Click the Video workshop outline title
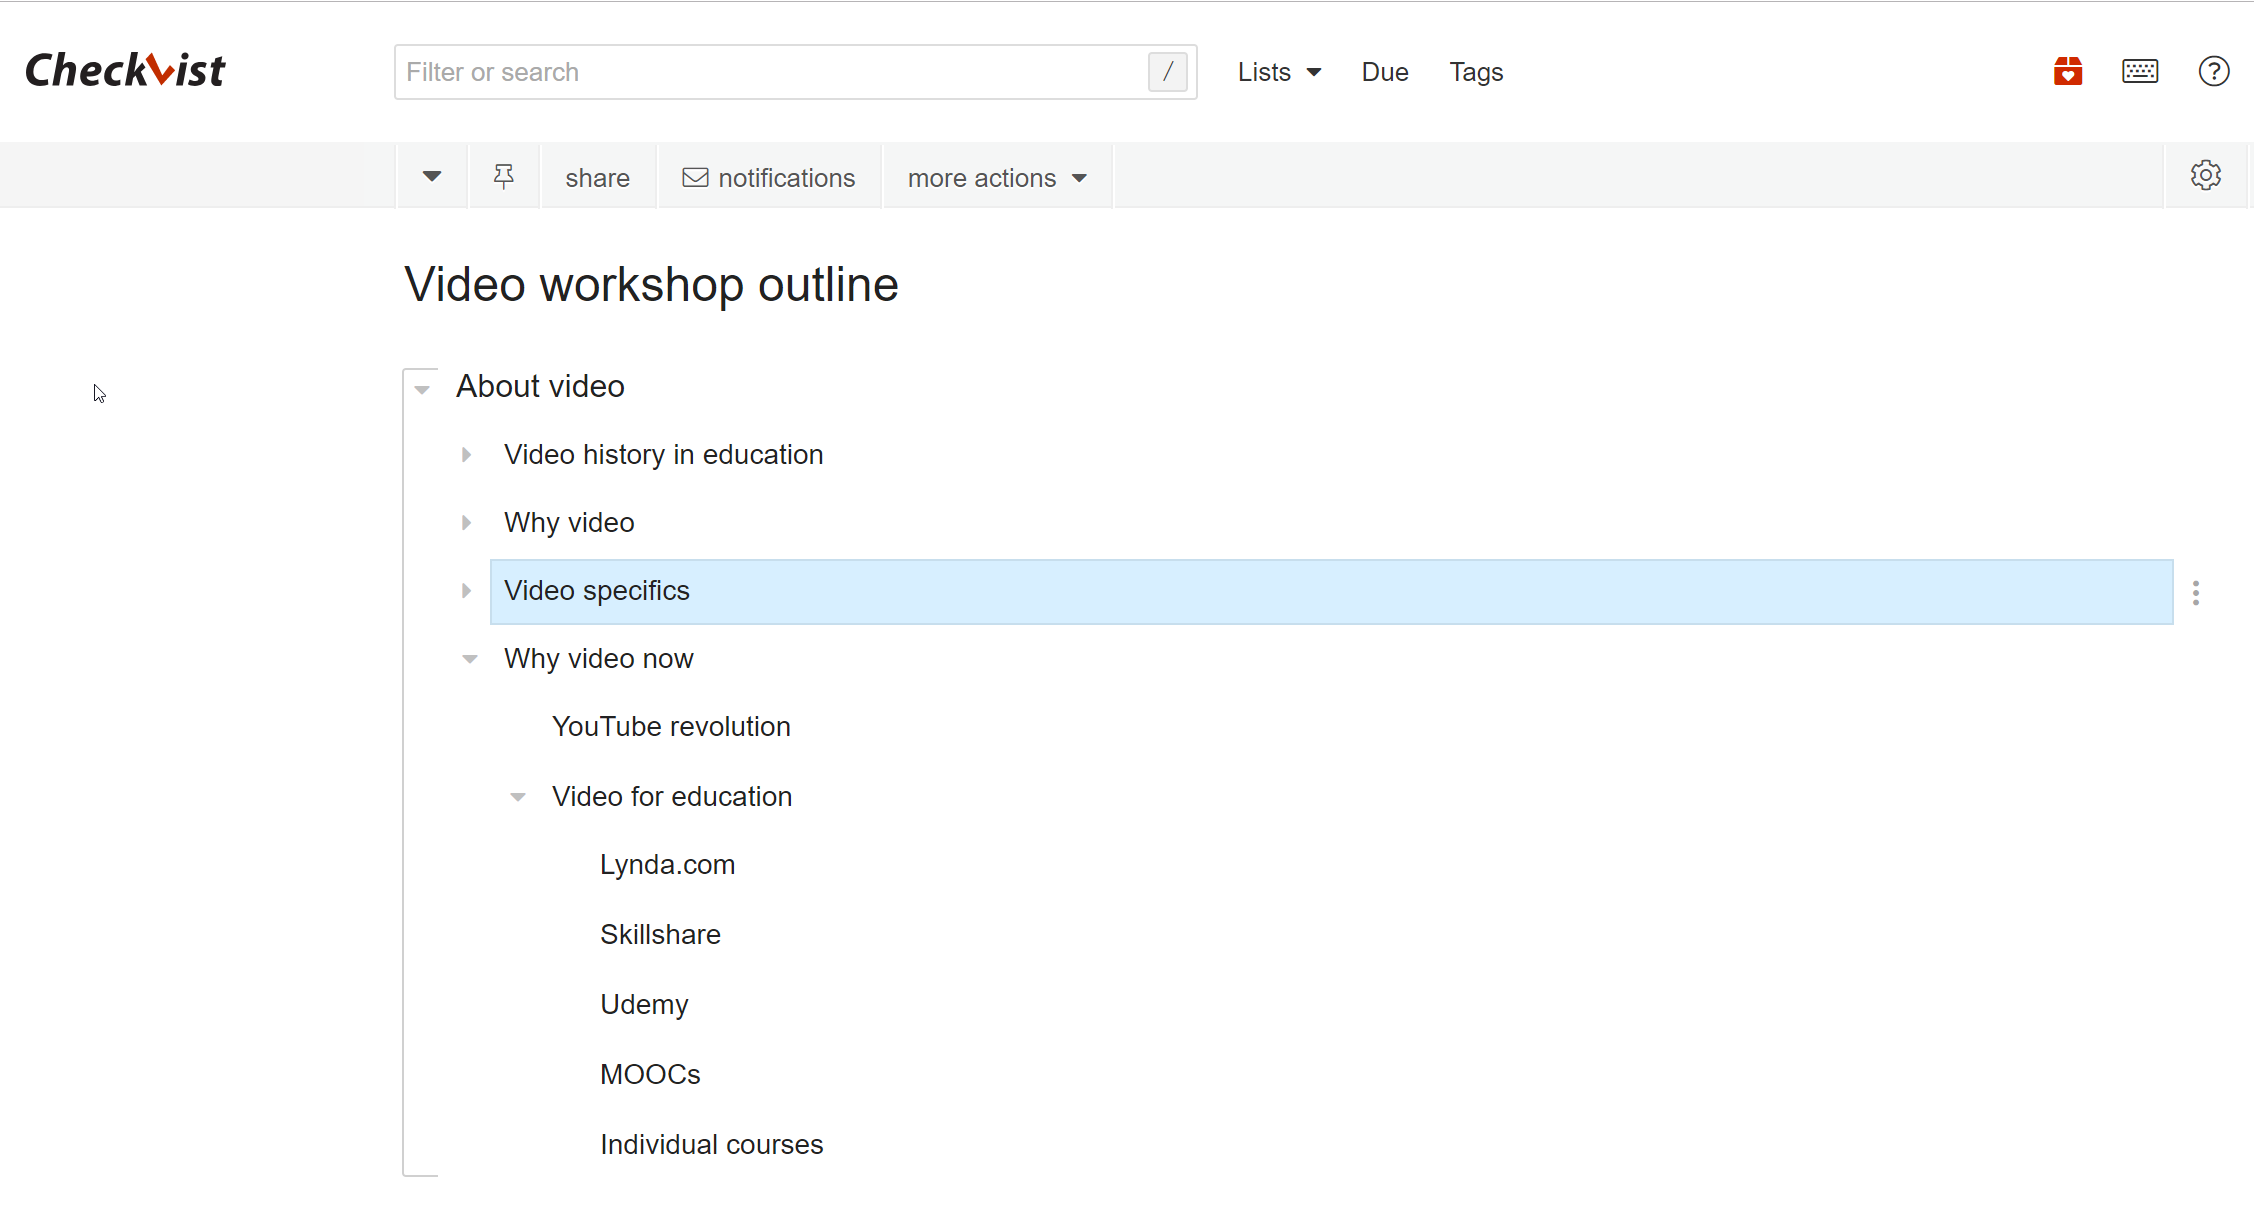Viewport: 2254px width, 1206px height. point(651,285)
